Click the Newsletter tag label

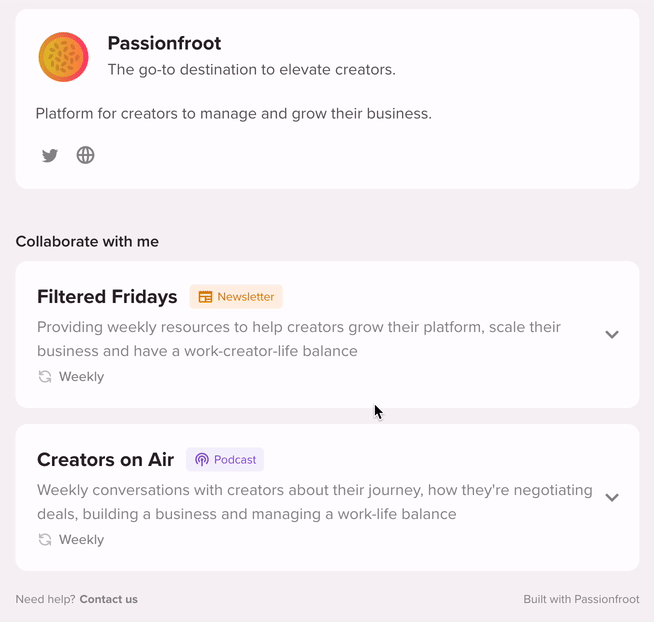[x=246, y=297]
